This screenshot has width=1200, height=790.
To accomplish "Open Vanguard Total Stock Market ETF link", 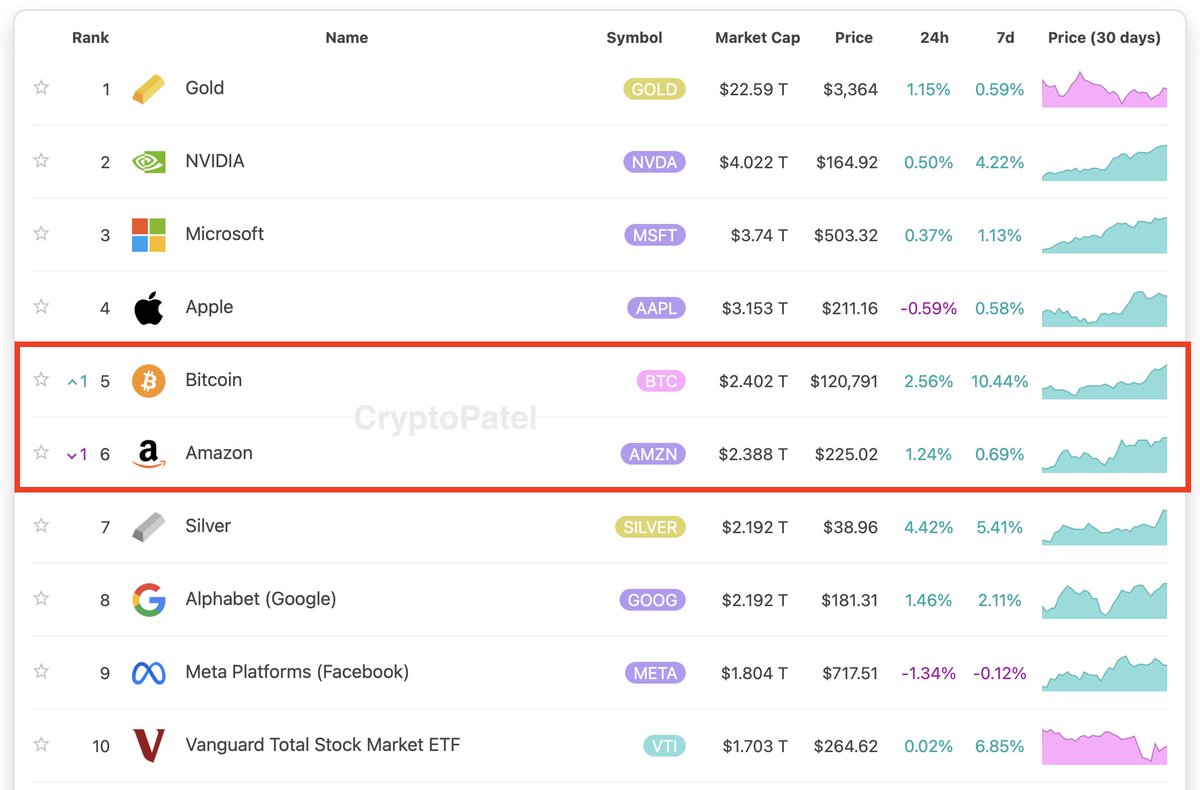I will pyautogui.click(x=323, y=745).
